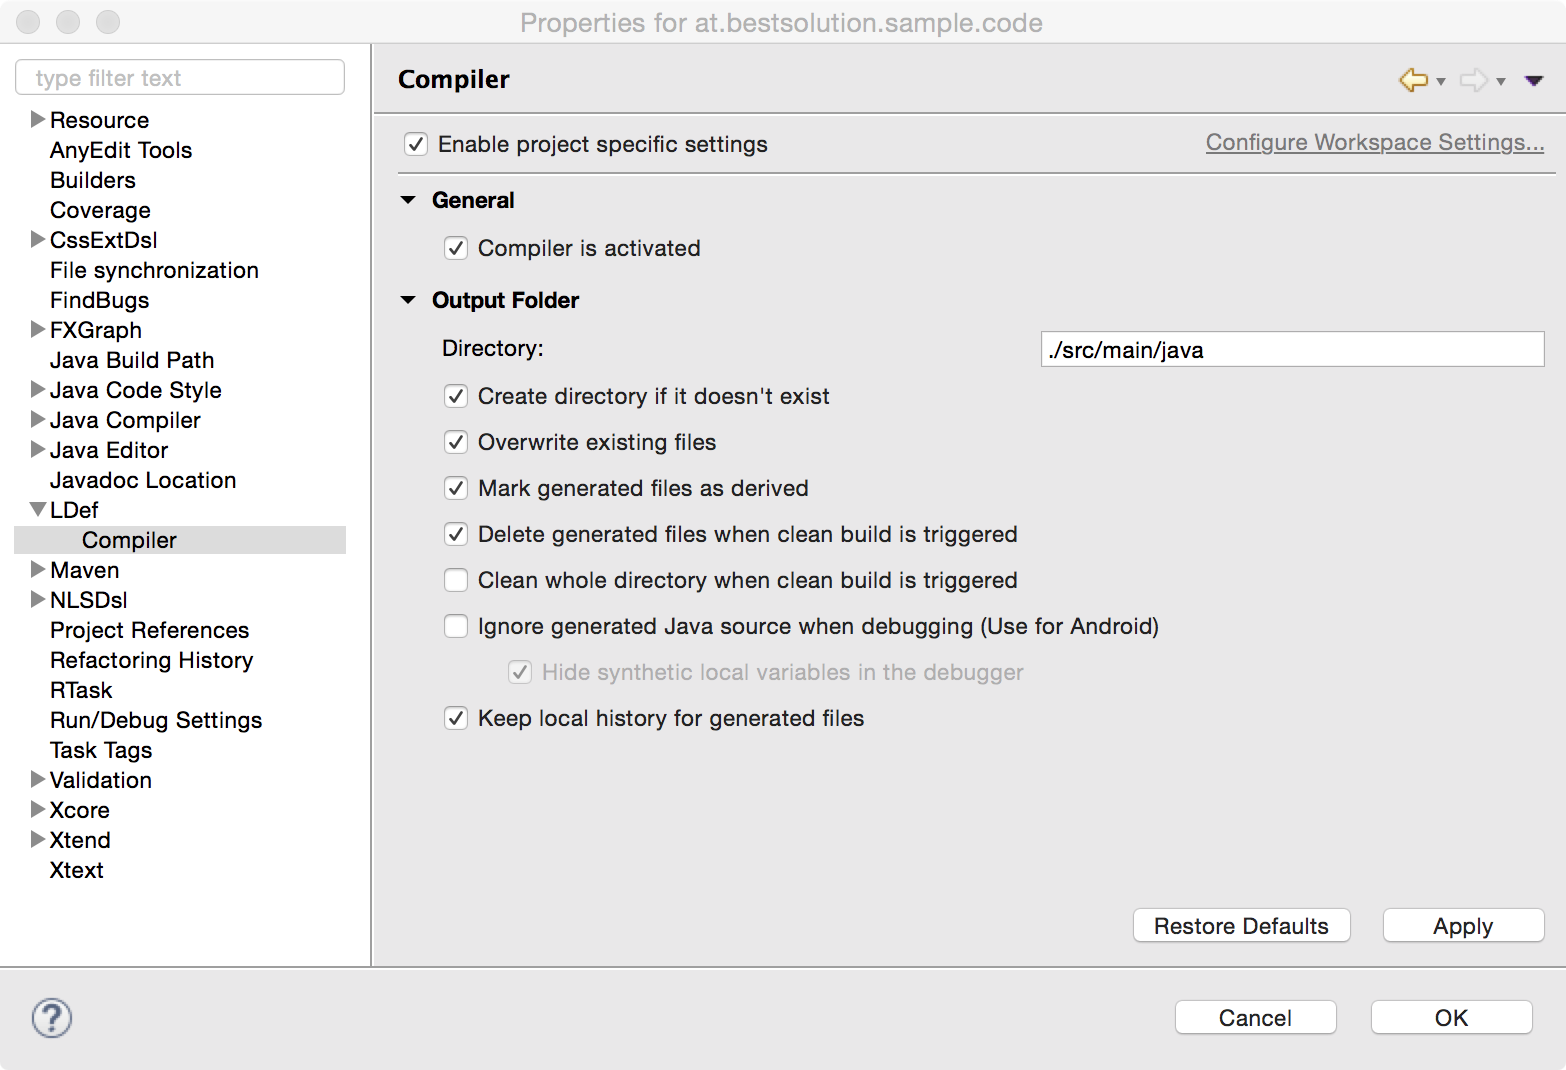This screenshot has height=1070, width=1566.
Task: Open the FindBugs properties page
Action: click(99, 300)
